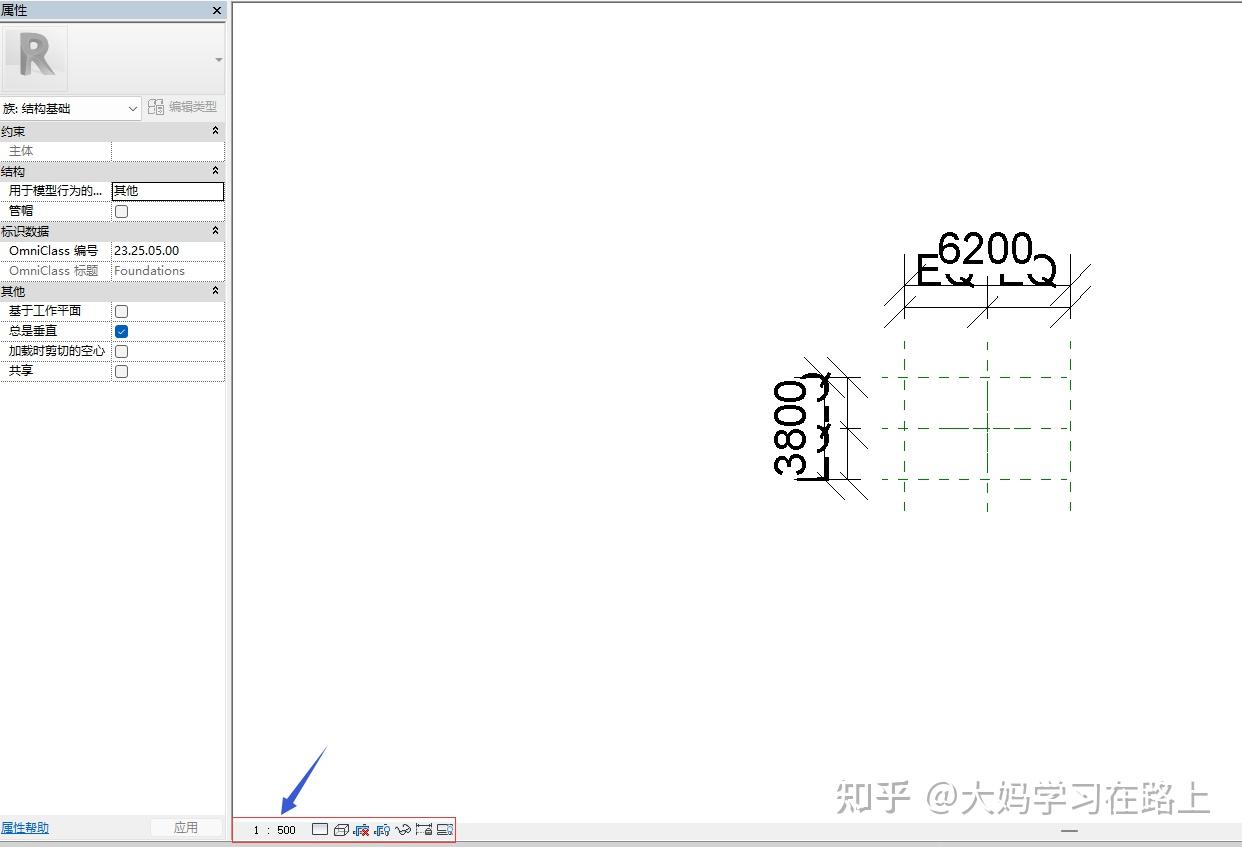Uncheck the 总是垂直 checkbox
1242x847 pixels.
(121, 331)
